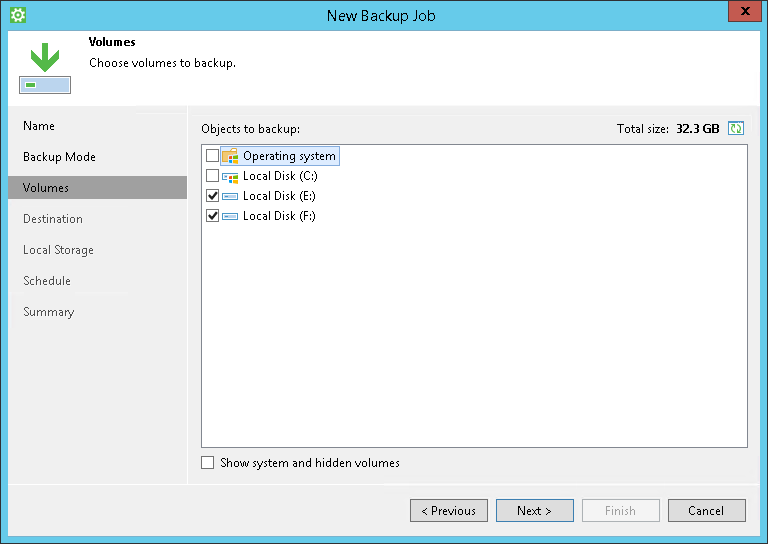This screenshot has height=544, width=768.
Task: Click the gear icon in title bar
Action: click(x=18, y=15)
